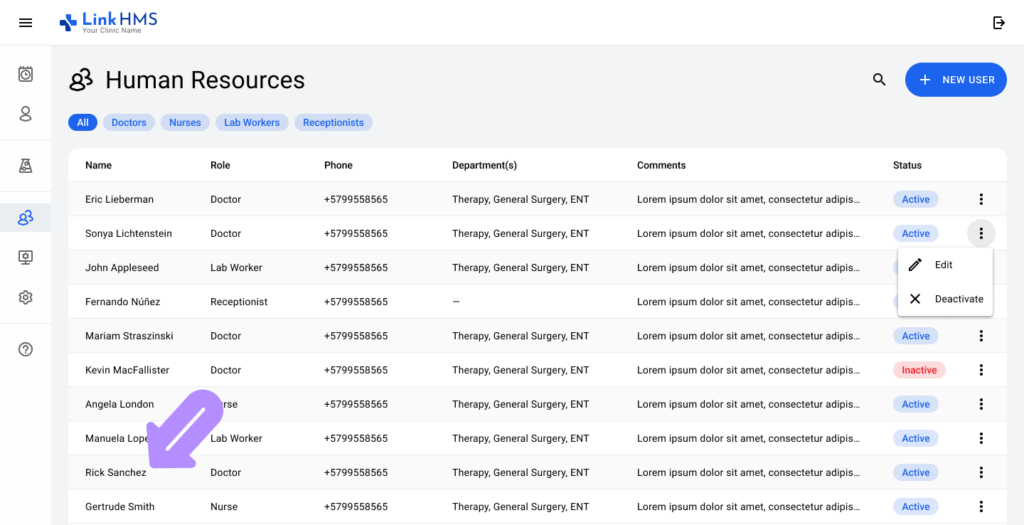1024x525 pixels.
Task: Select the Human Resources sidebar icon
Action: point(25,217)
